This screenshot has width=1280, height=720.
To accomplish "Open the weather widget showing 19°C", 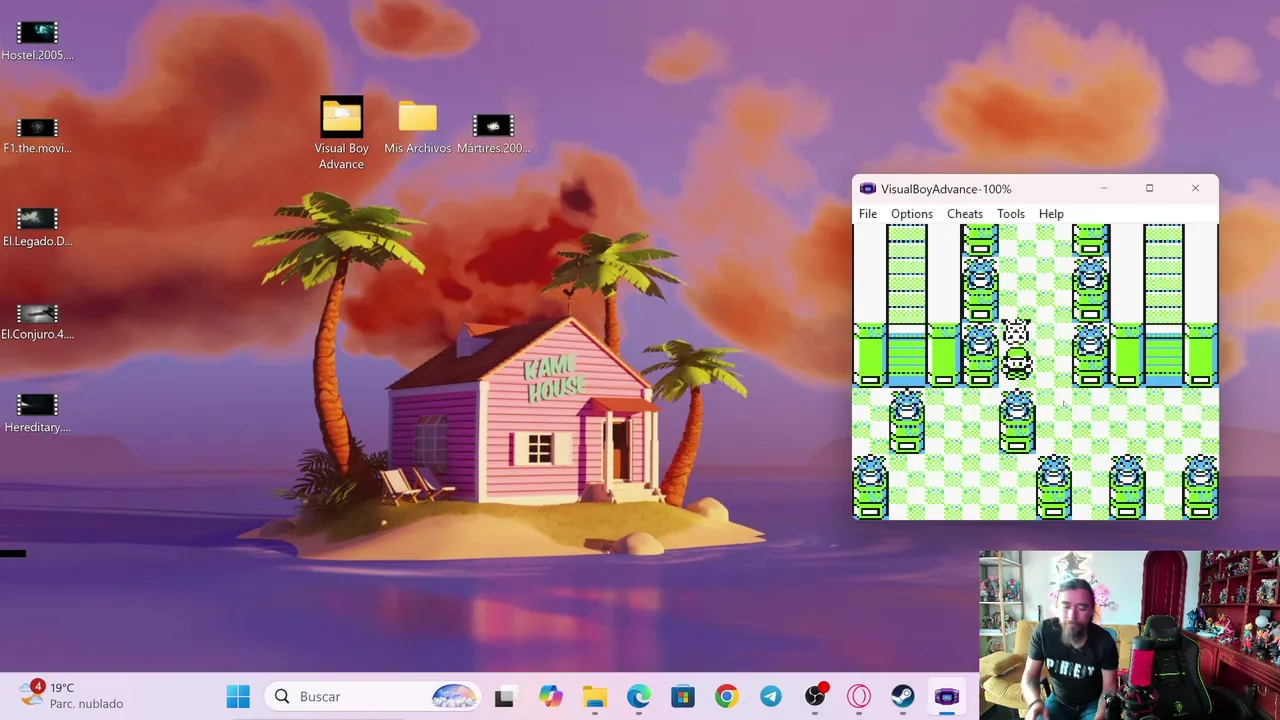I will 72,695.
